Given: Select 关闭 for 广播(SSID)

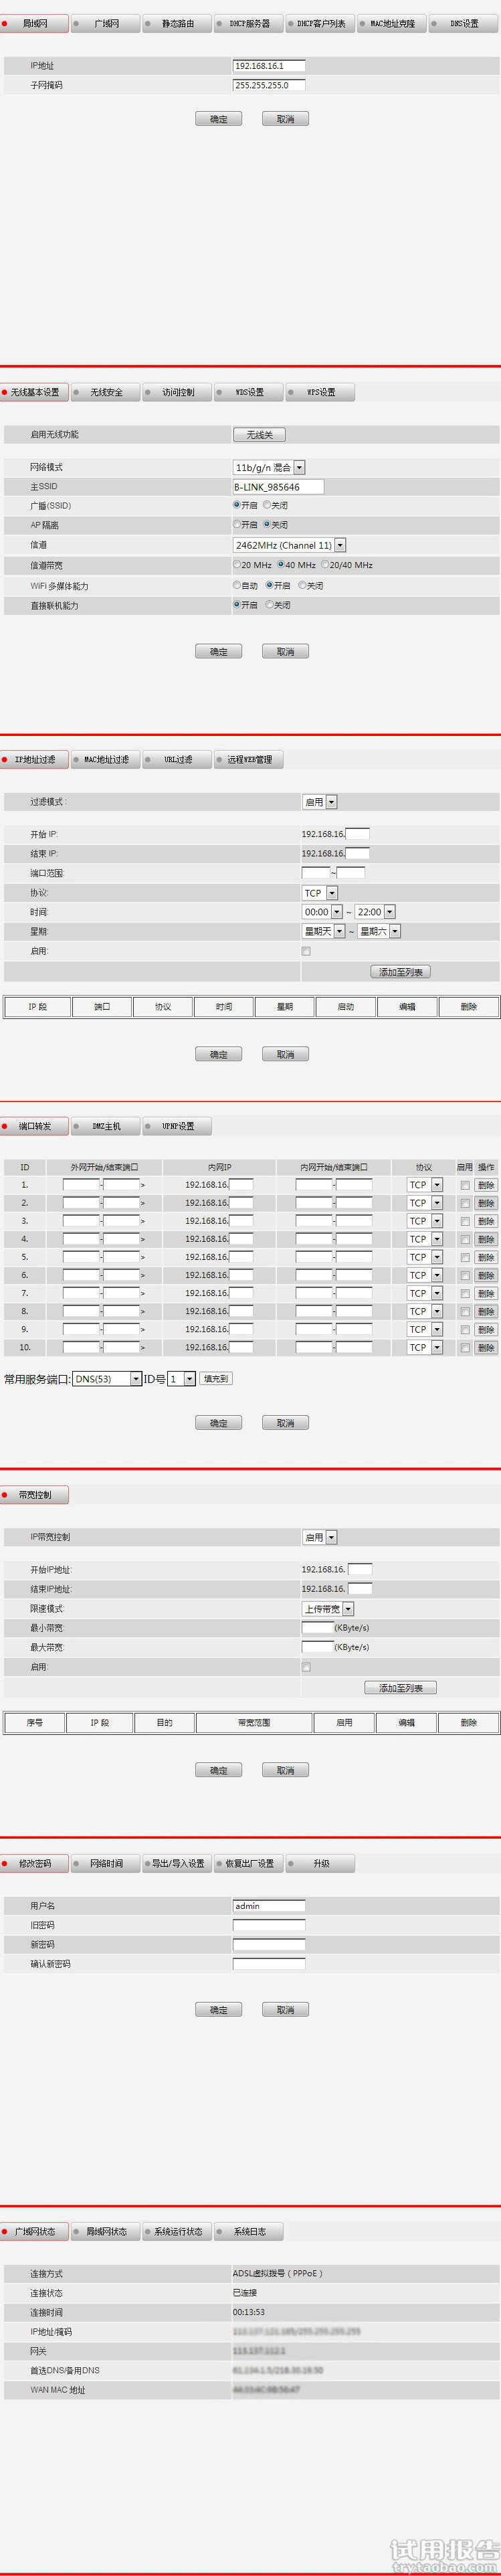Looking at the screenshot, I should point(268,505).
